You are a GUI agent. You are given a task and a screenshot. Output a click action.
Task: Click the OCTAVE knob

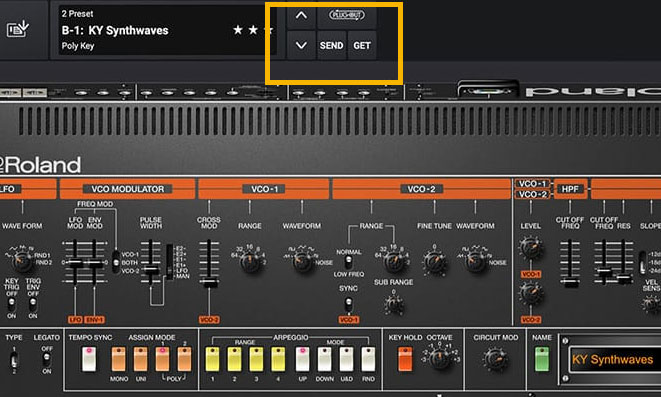pos(440,359)
